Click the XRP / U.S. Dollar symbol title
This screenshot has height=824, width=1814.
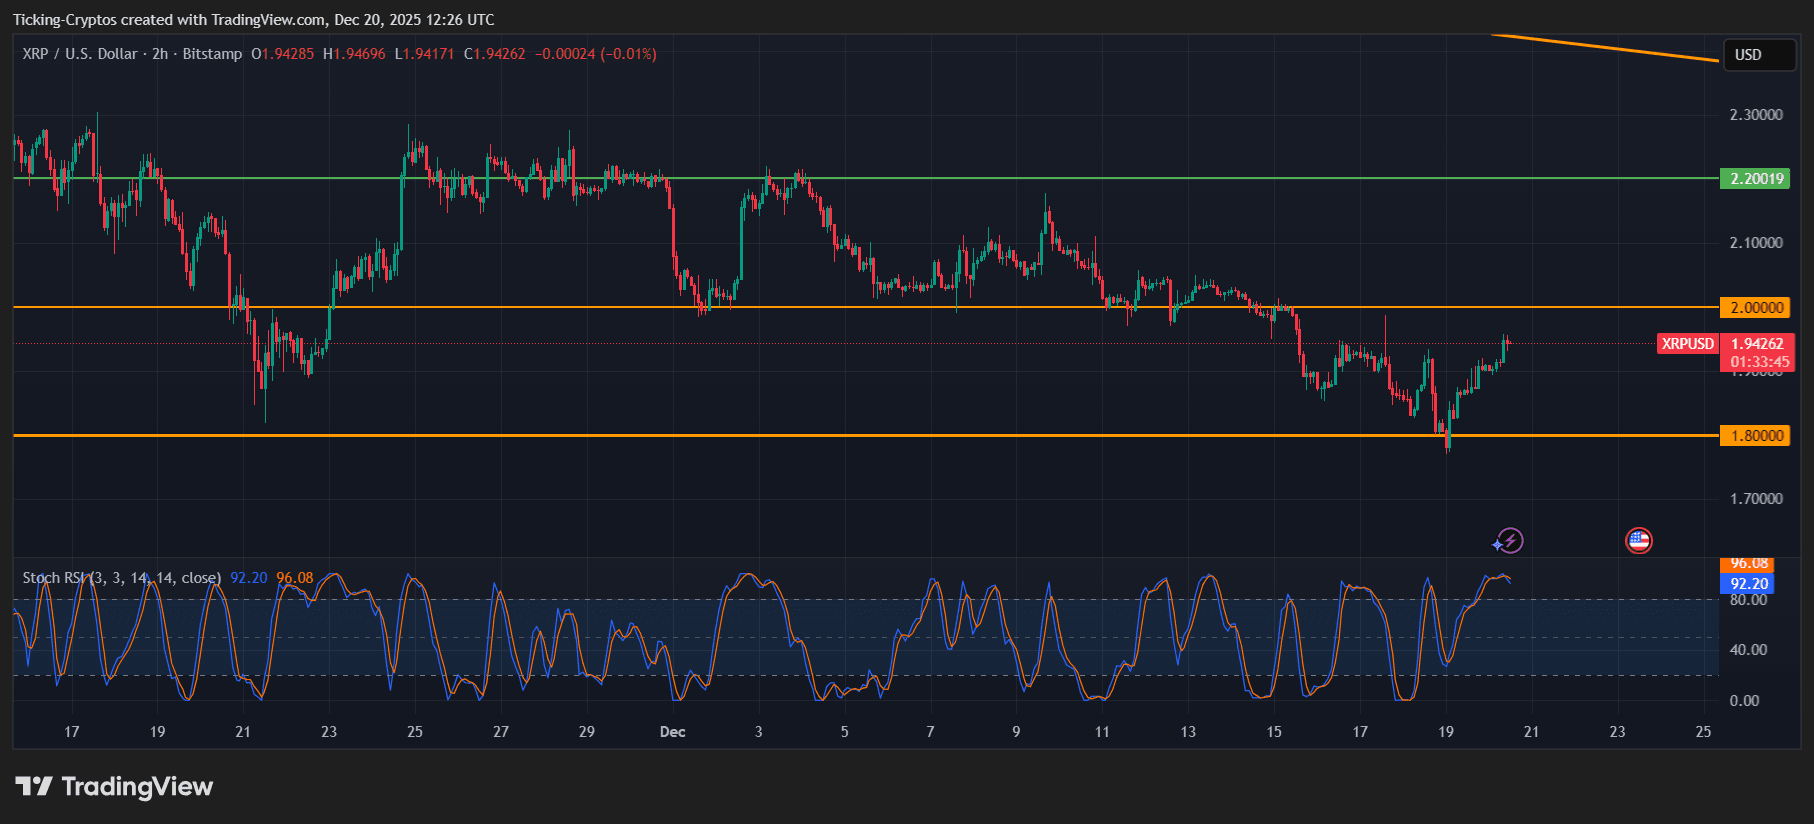(80, 54)
